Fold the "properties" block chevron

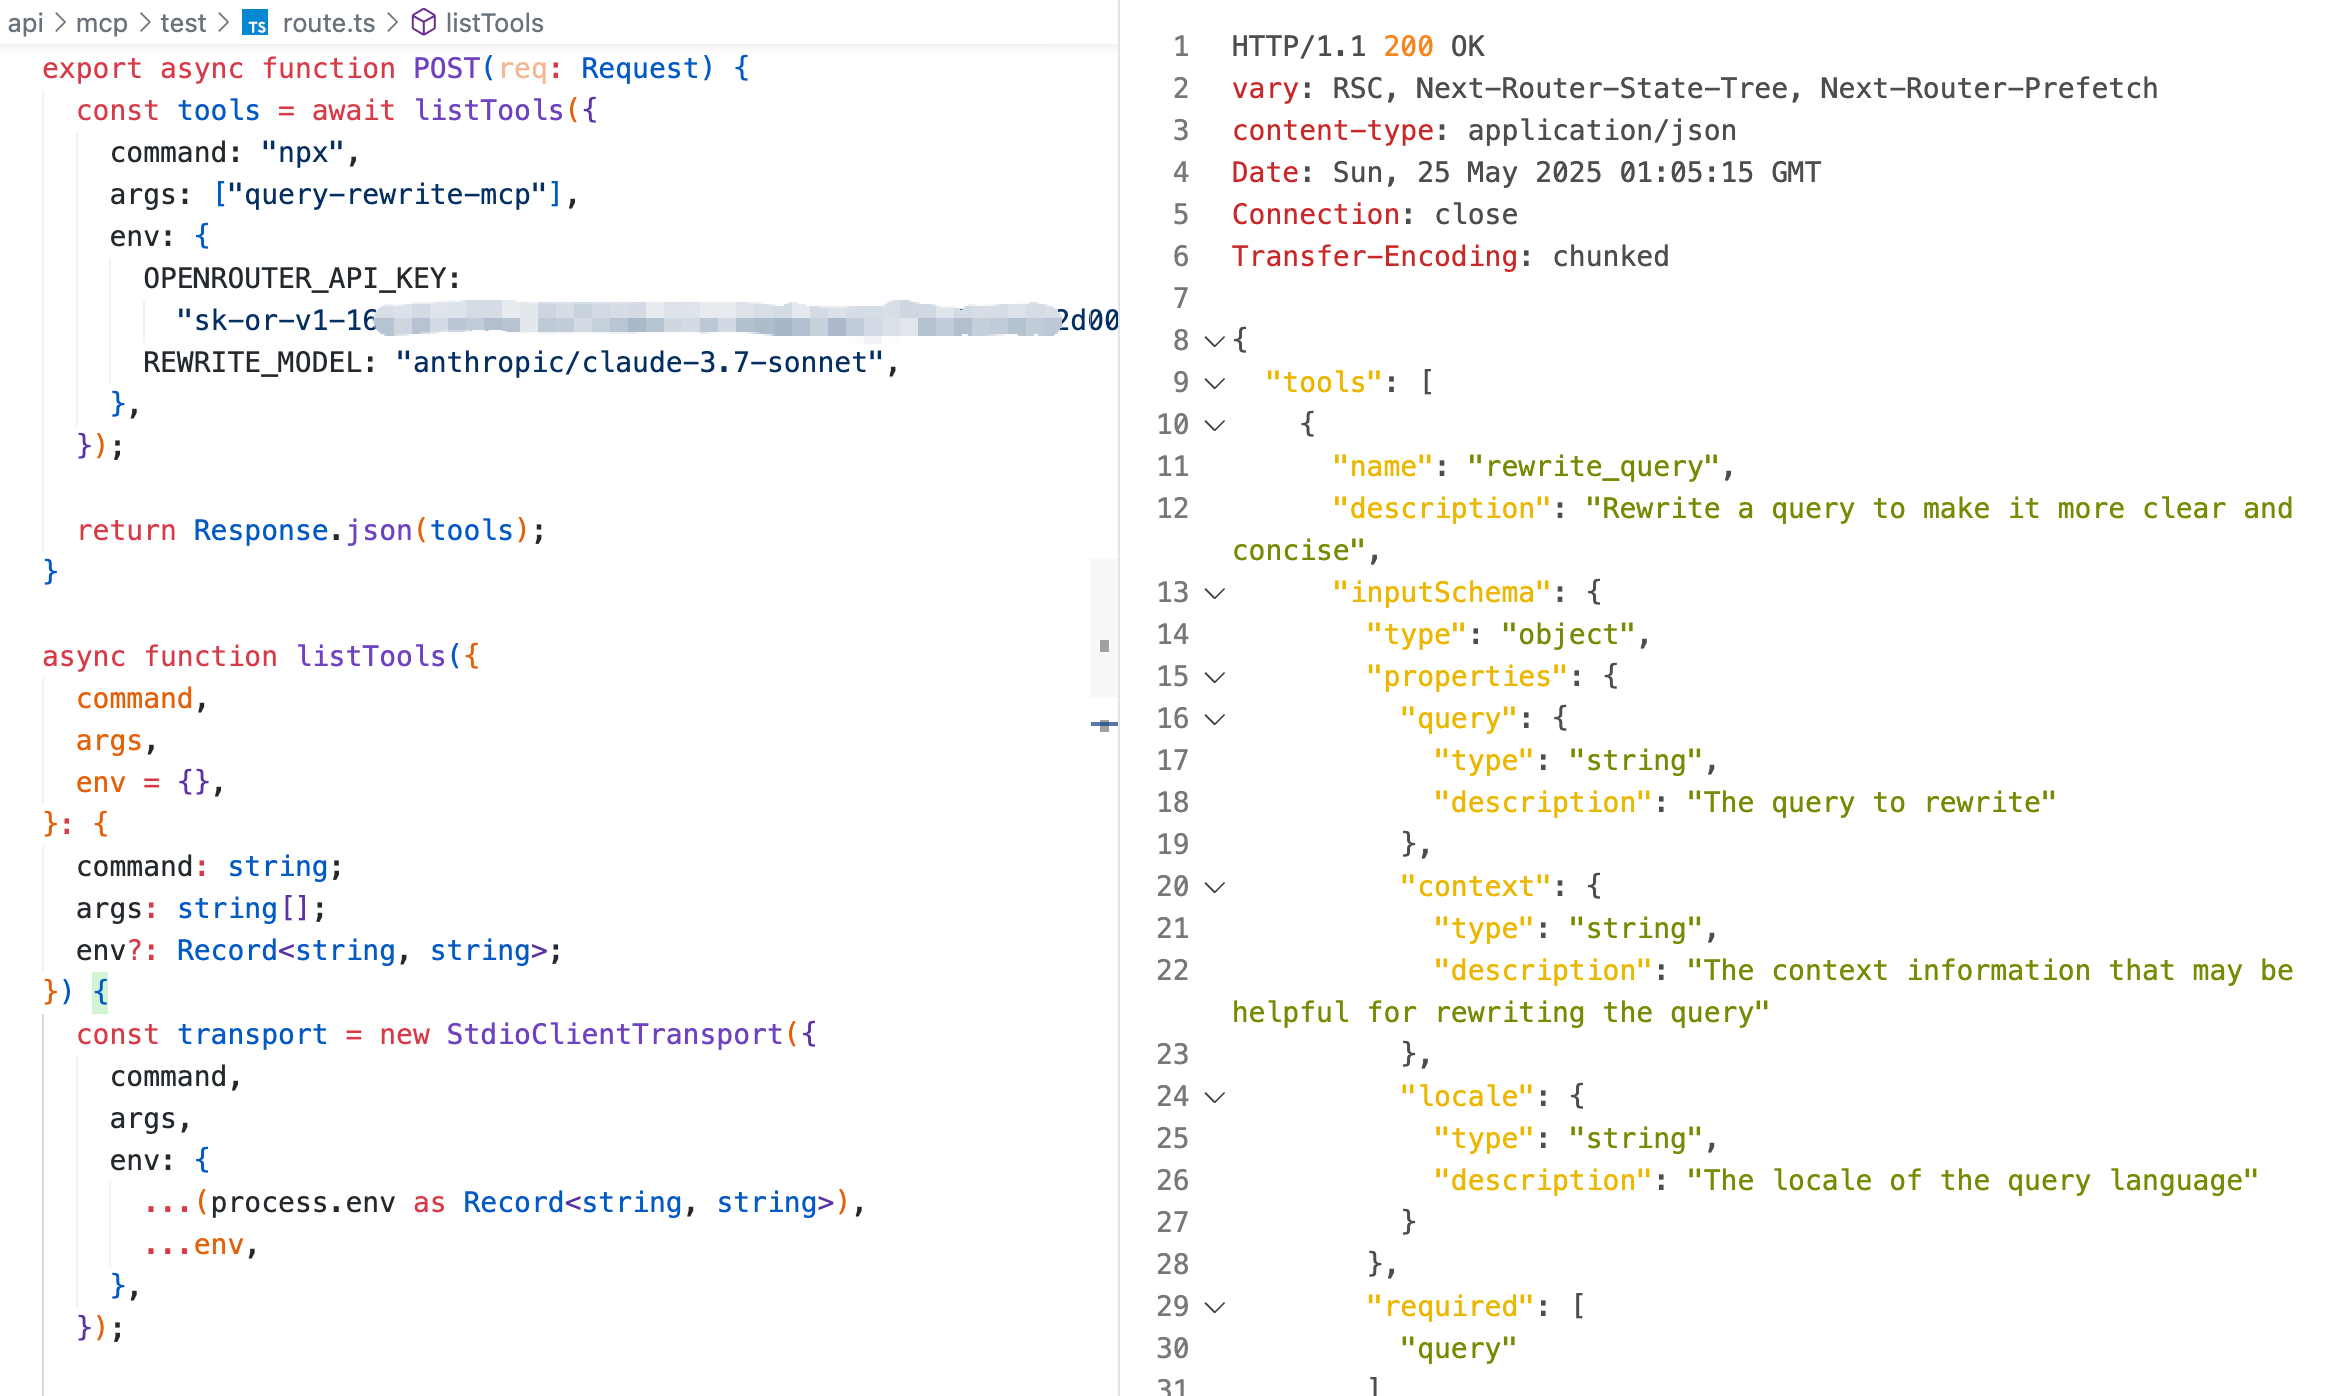1215,677
